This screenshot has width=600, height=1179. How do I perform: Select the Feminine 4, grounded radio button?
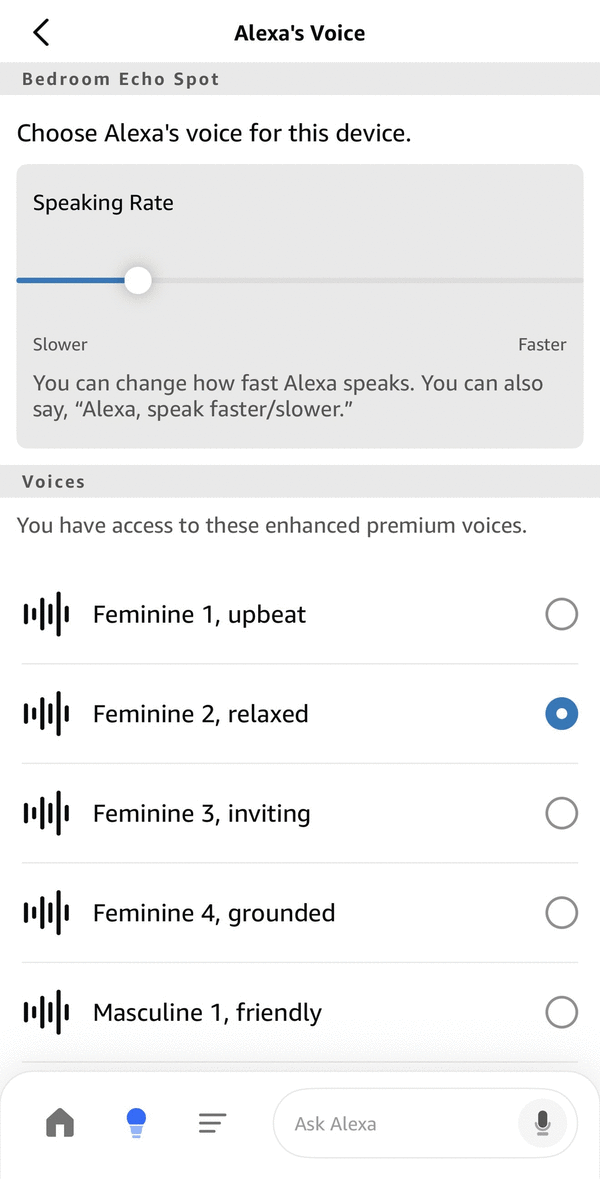tap(561, 912)
